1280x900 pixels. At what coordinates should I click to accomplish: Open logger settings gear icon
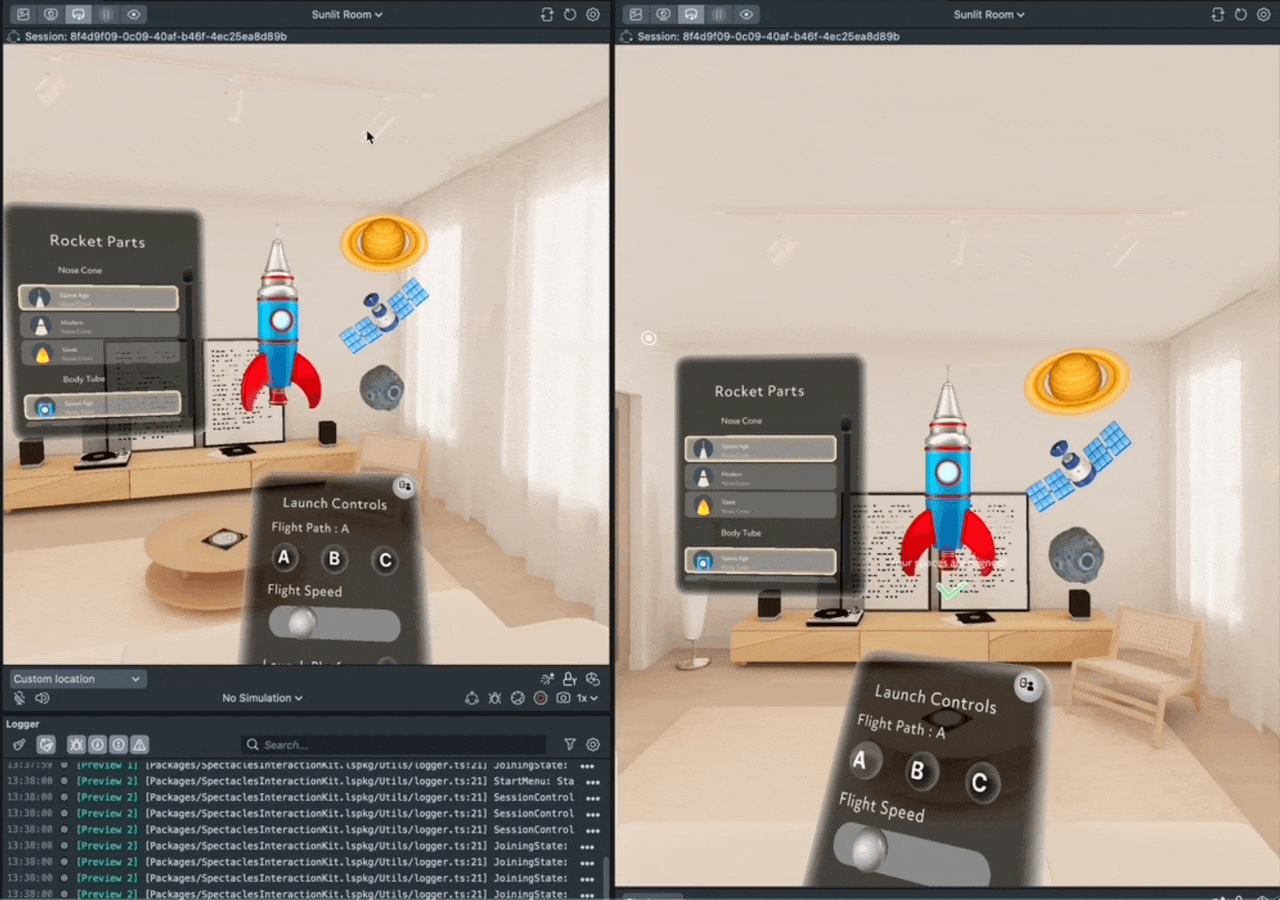(x=593, y=745)
